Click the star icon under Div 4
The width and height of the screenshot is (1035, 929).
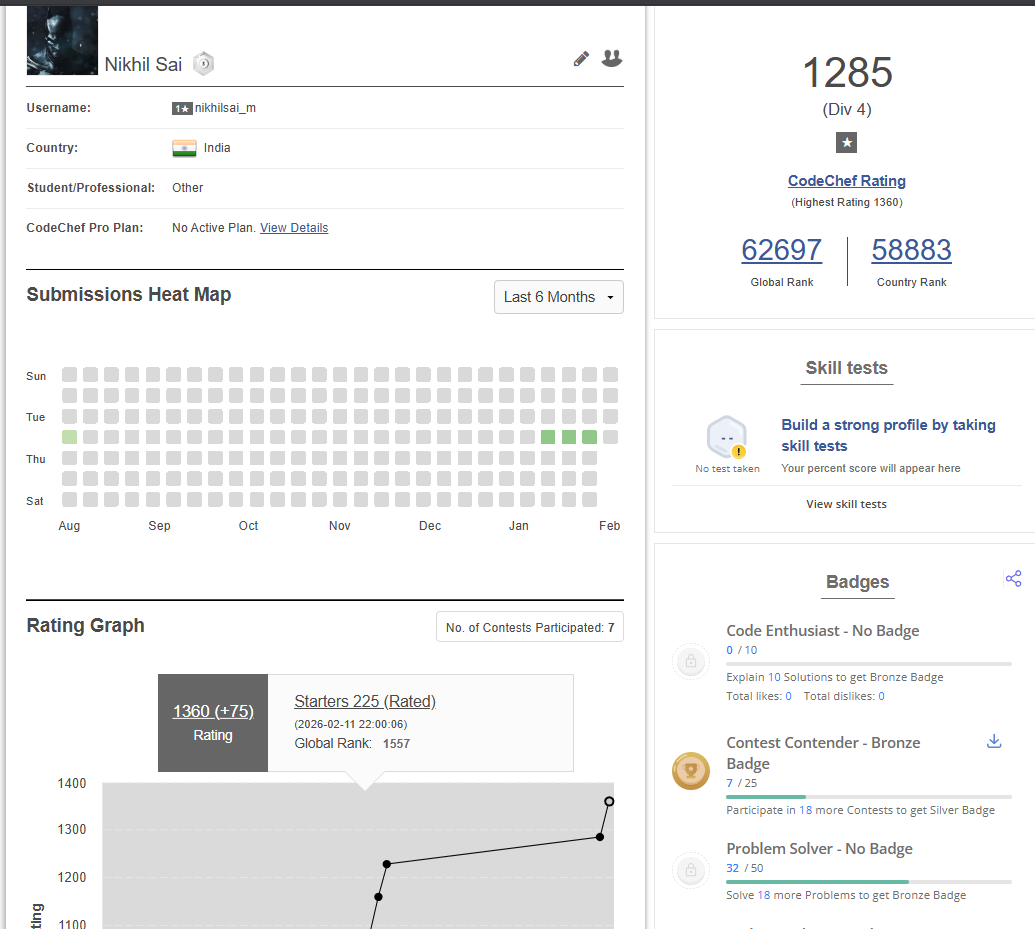[846, 143]
